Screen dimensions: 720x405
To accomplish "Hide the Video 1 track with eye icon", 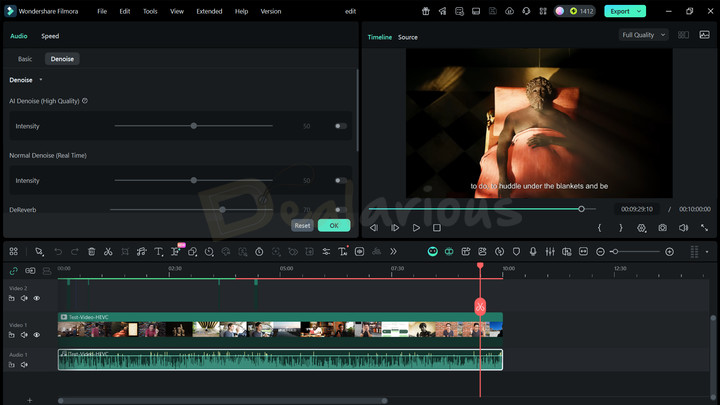I will click(37, 335).
